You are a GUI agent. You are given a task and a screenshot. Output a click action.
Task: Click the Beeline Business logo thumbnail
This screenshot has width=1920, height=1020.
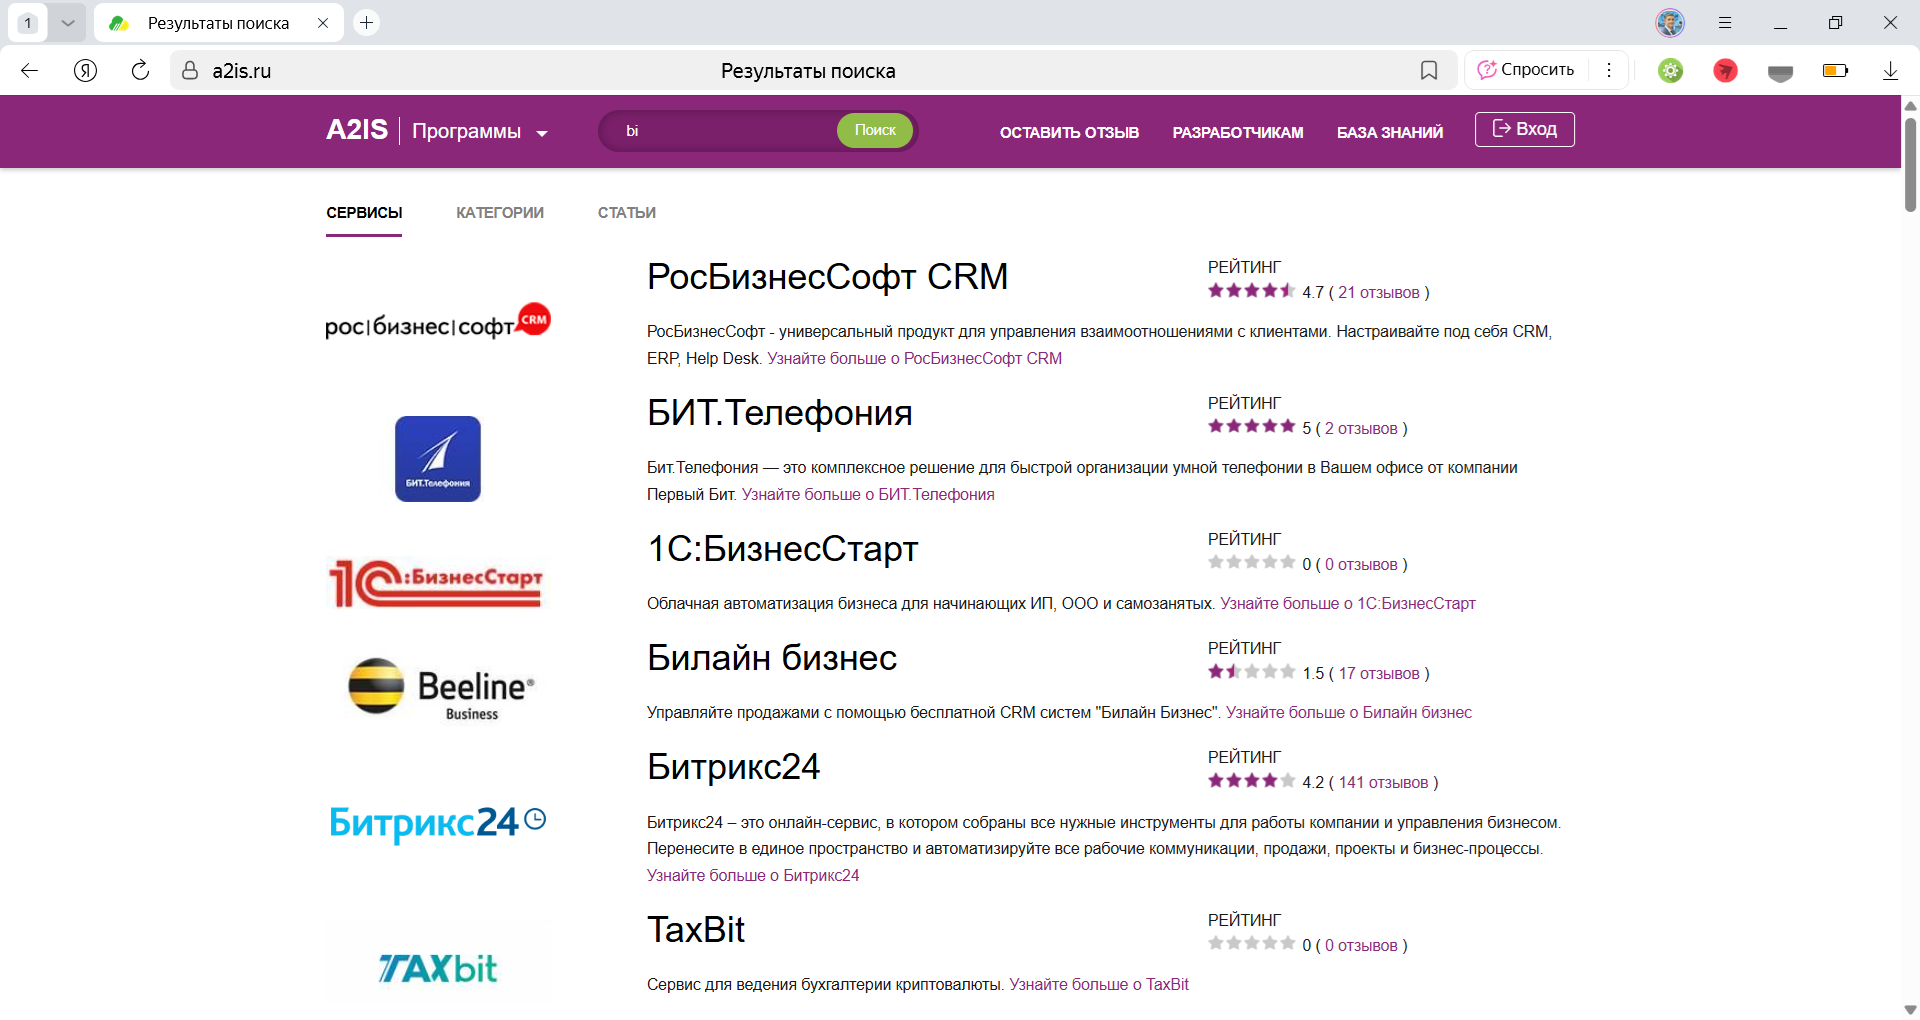click(x=440, y=688)
